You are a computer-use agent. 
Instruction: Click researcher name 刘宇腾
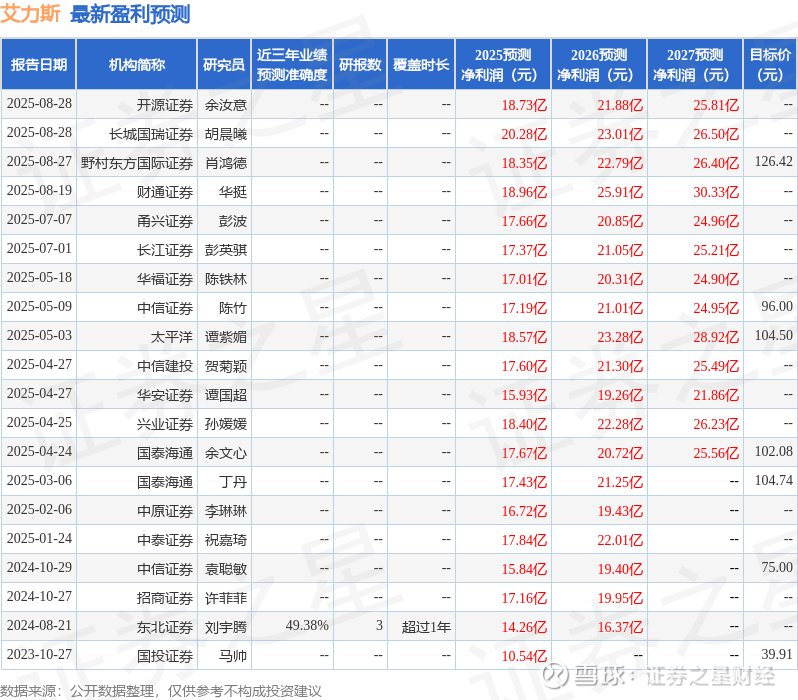225,627
